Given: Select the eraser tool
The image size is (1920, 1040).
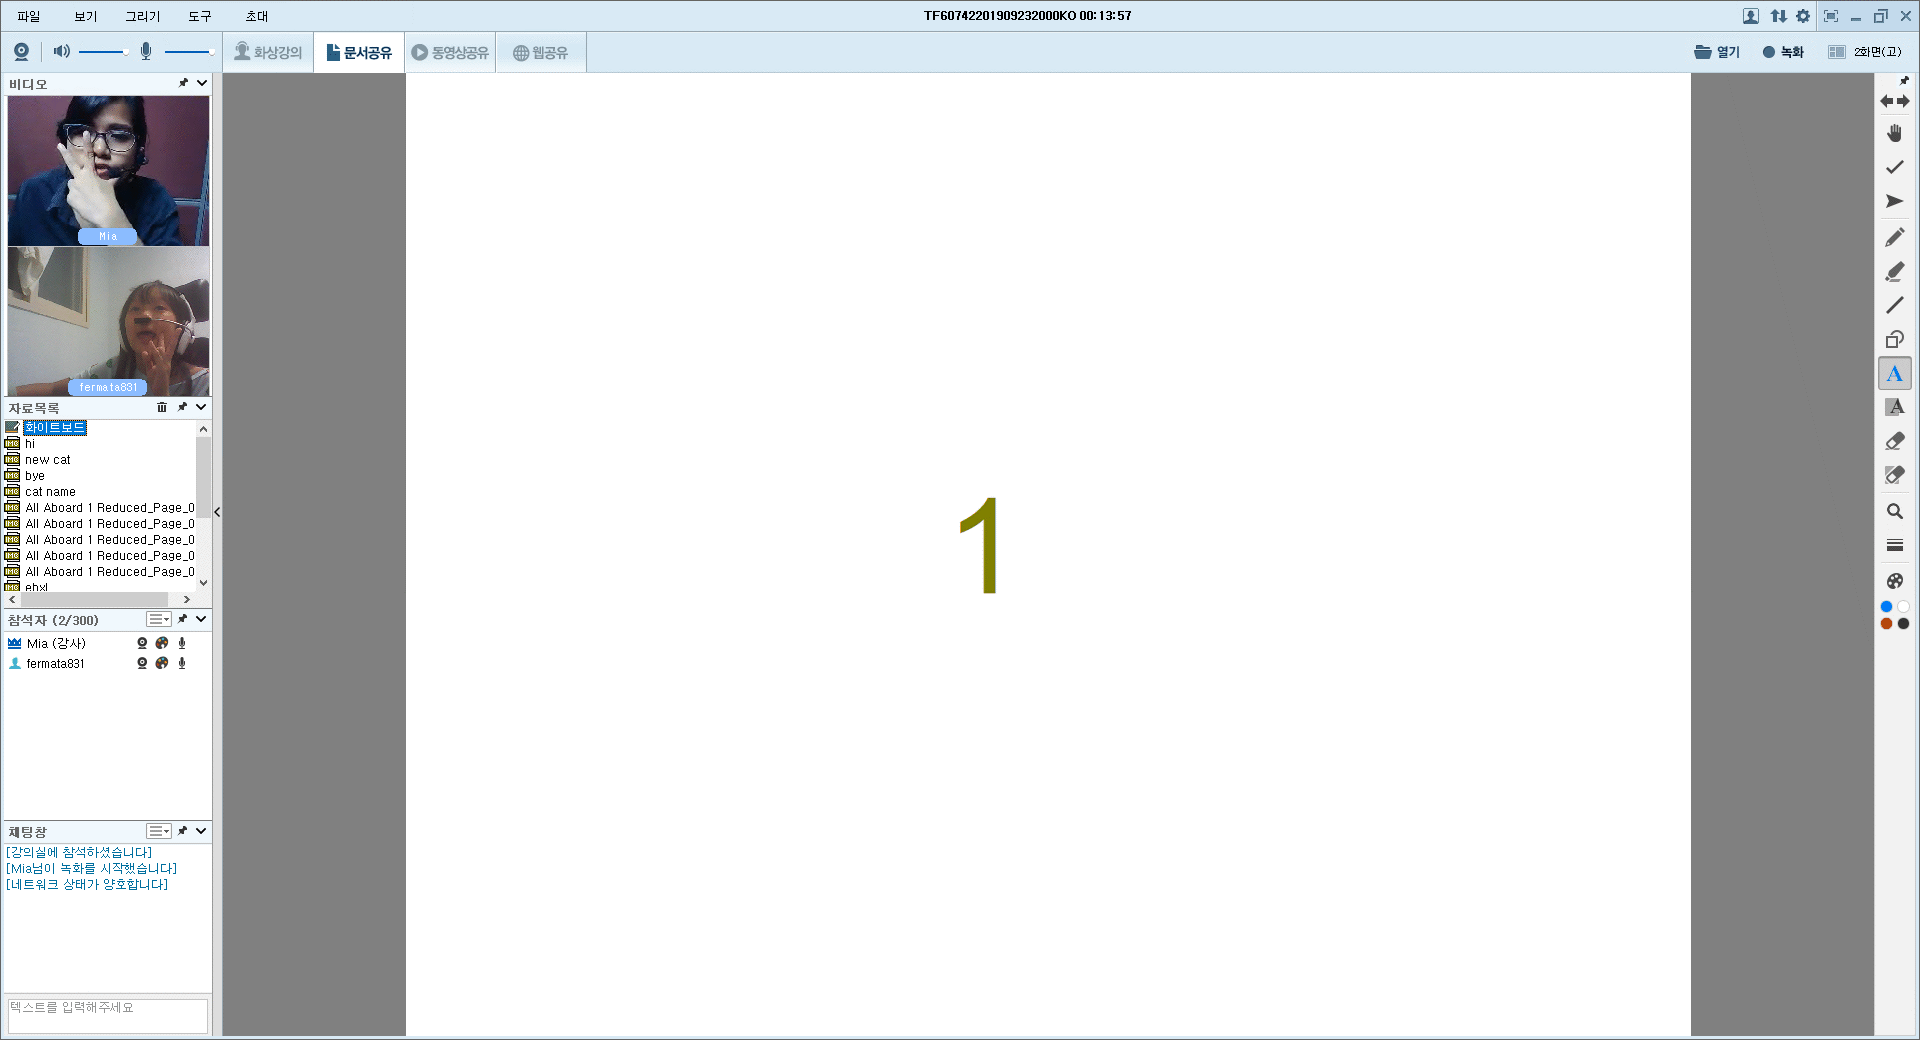Looking at the screenshot, I should [x=1894, y=441].
